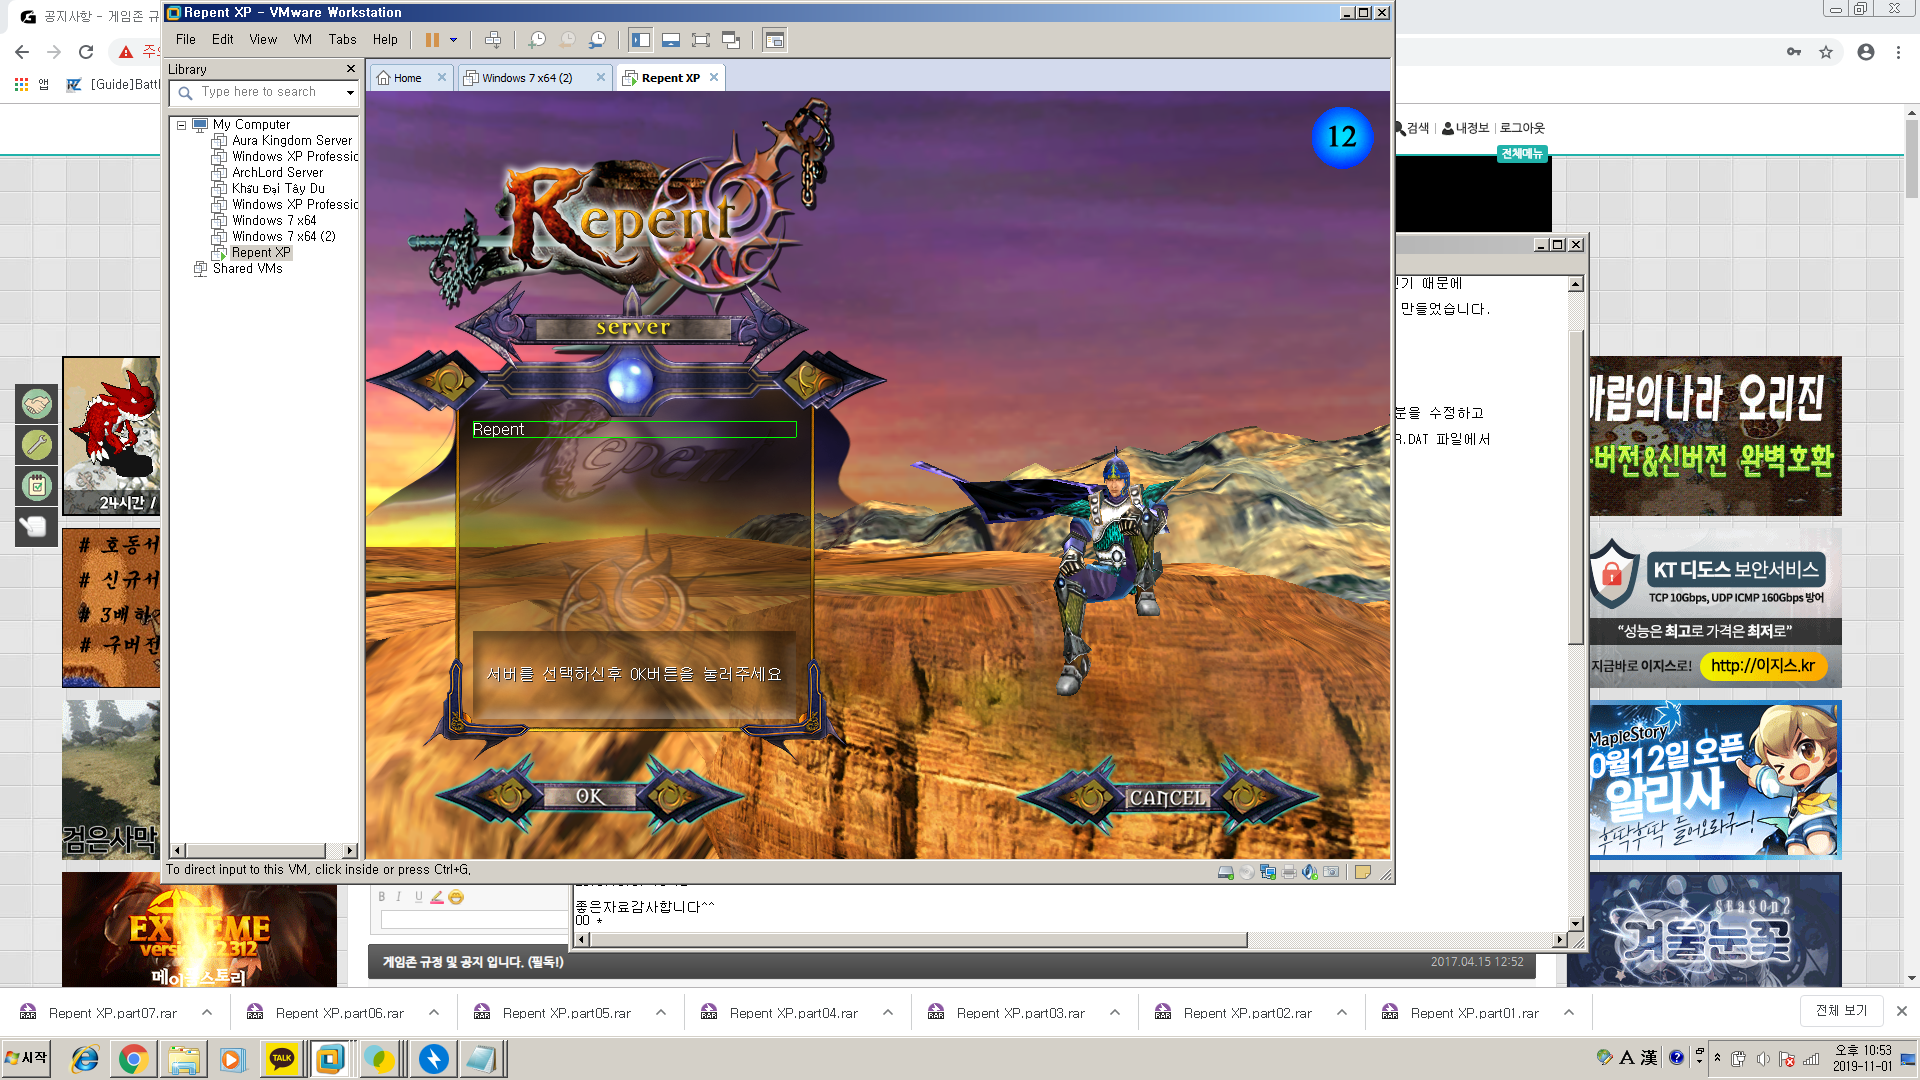Click the network adapter status icon
This screenshot has height=1080, width=1920.
1268,872
